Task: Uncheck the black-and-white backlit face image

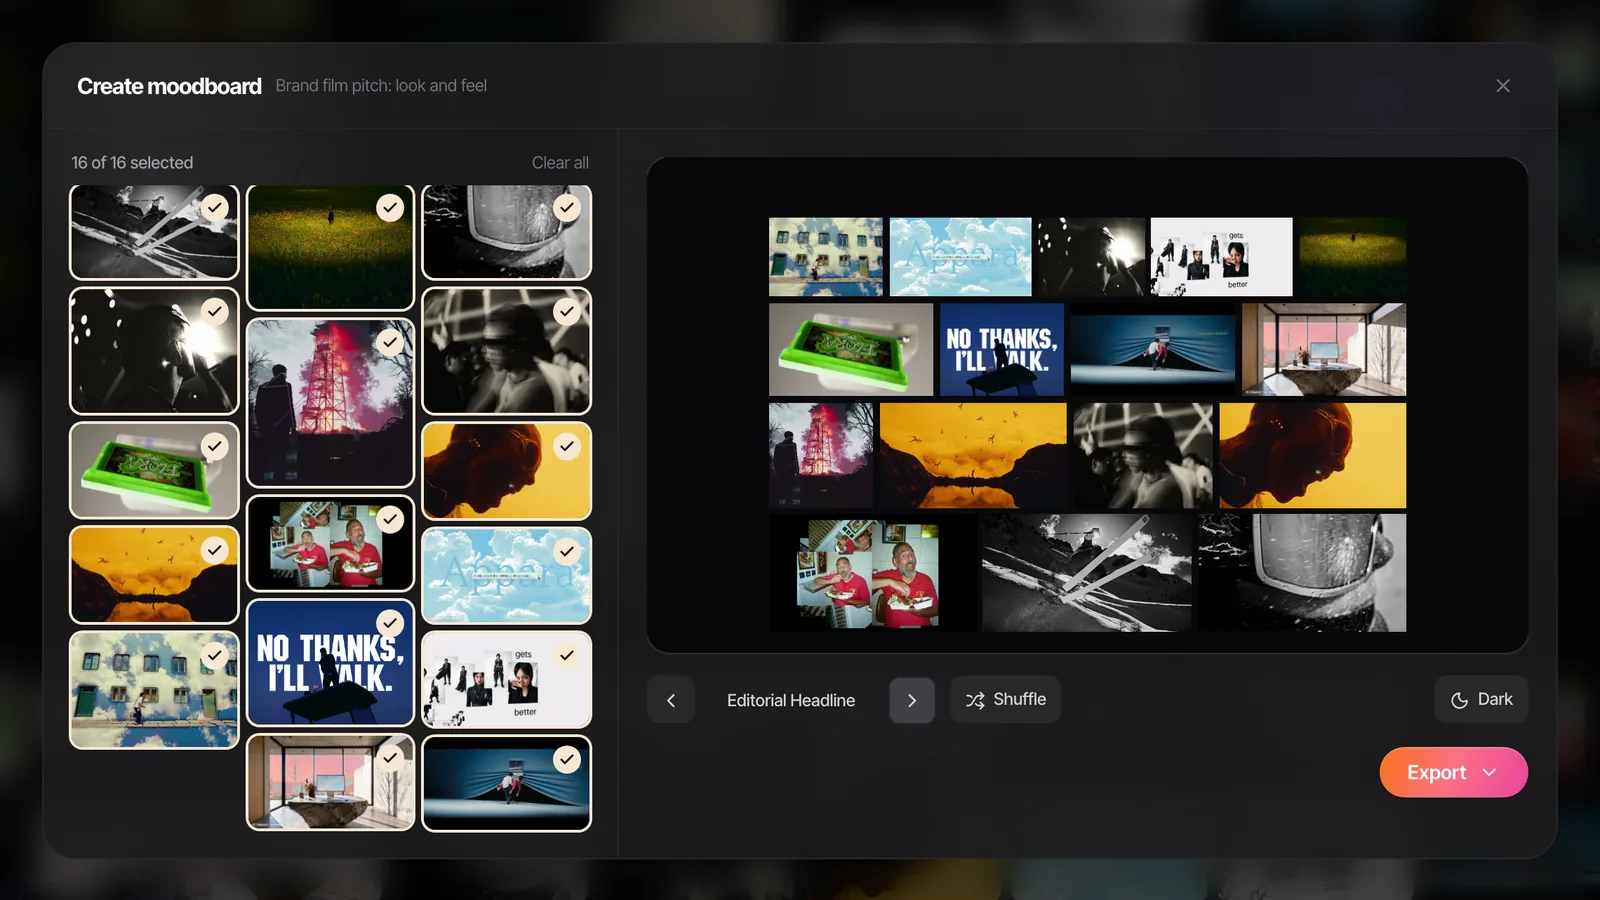Action: [x=214, y=311]
